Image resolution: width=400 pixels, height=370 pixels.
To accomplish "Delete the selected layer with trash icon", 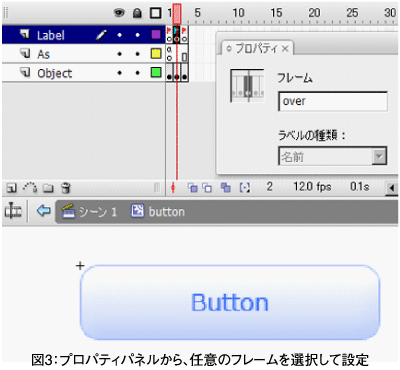I will (x=66, y=188).
